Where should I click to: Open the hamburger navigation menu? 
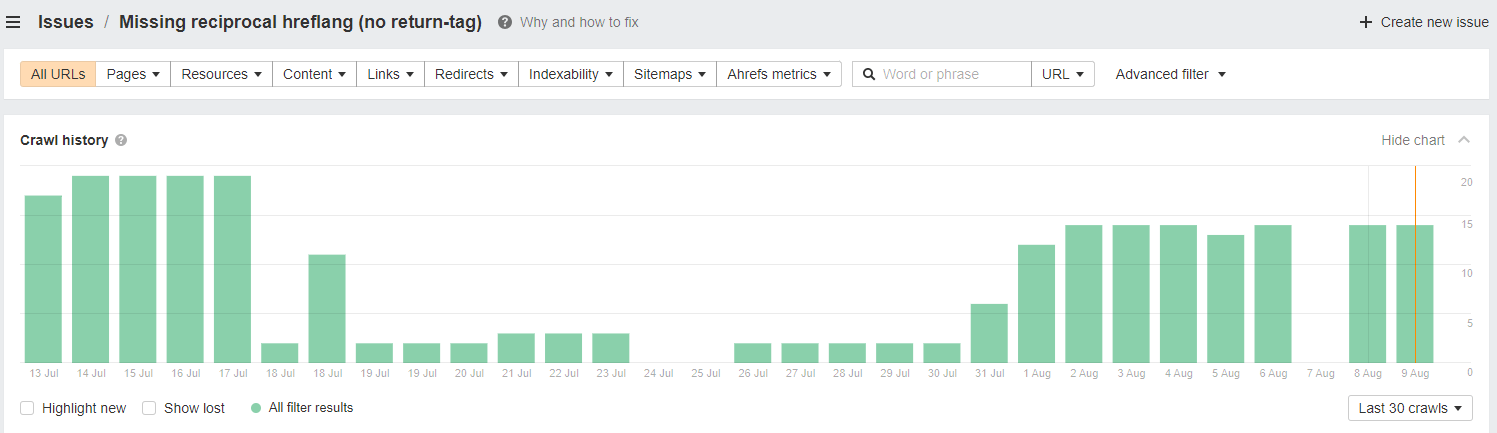[x=13, y=22]
